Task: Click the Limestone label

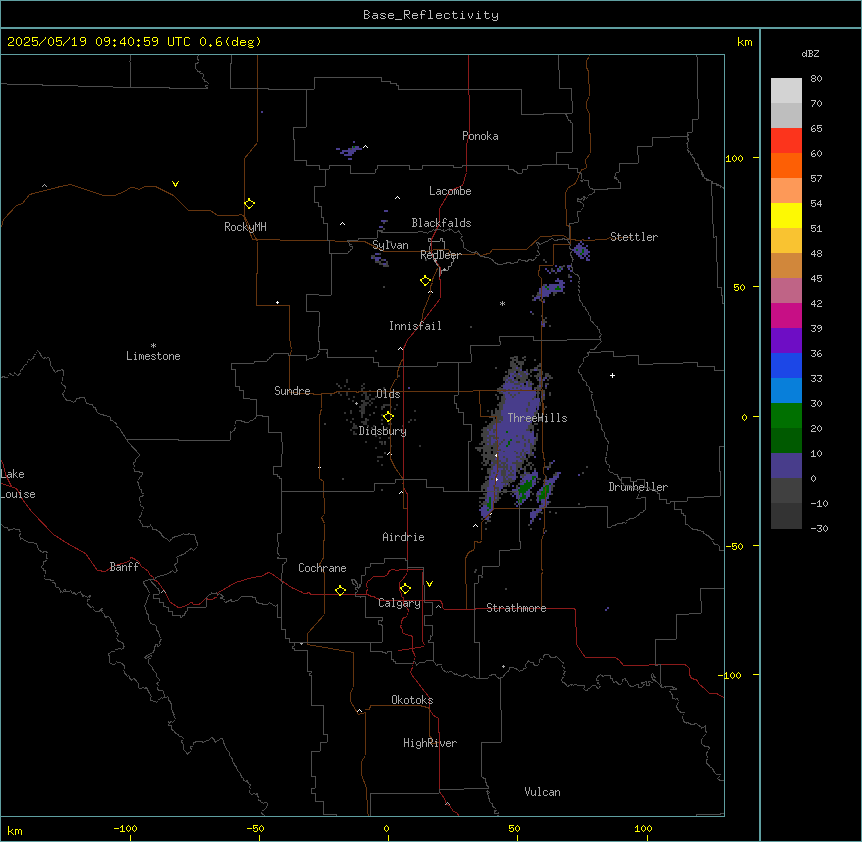Action: point(153,356)
